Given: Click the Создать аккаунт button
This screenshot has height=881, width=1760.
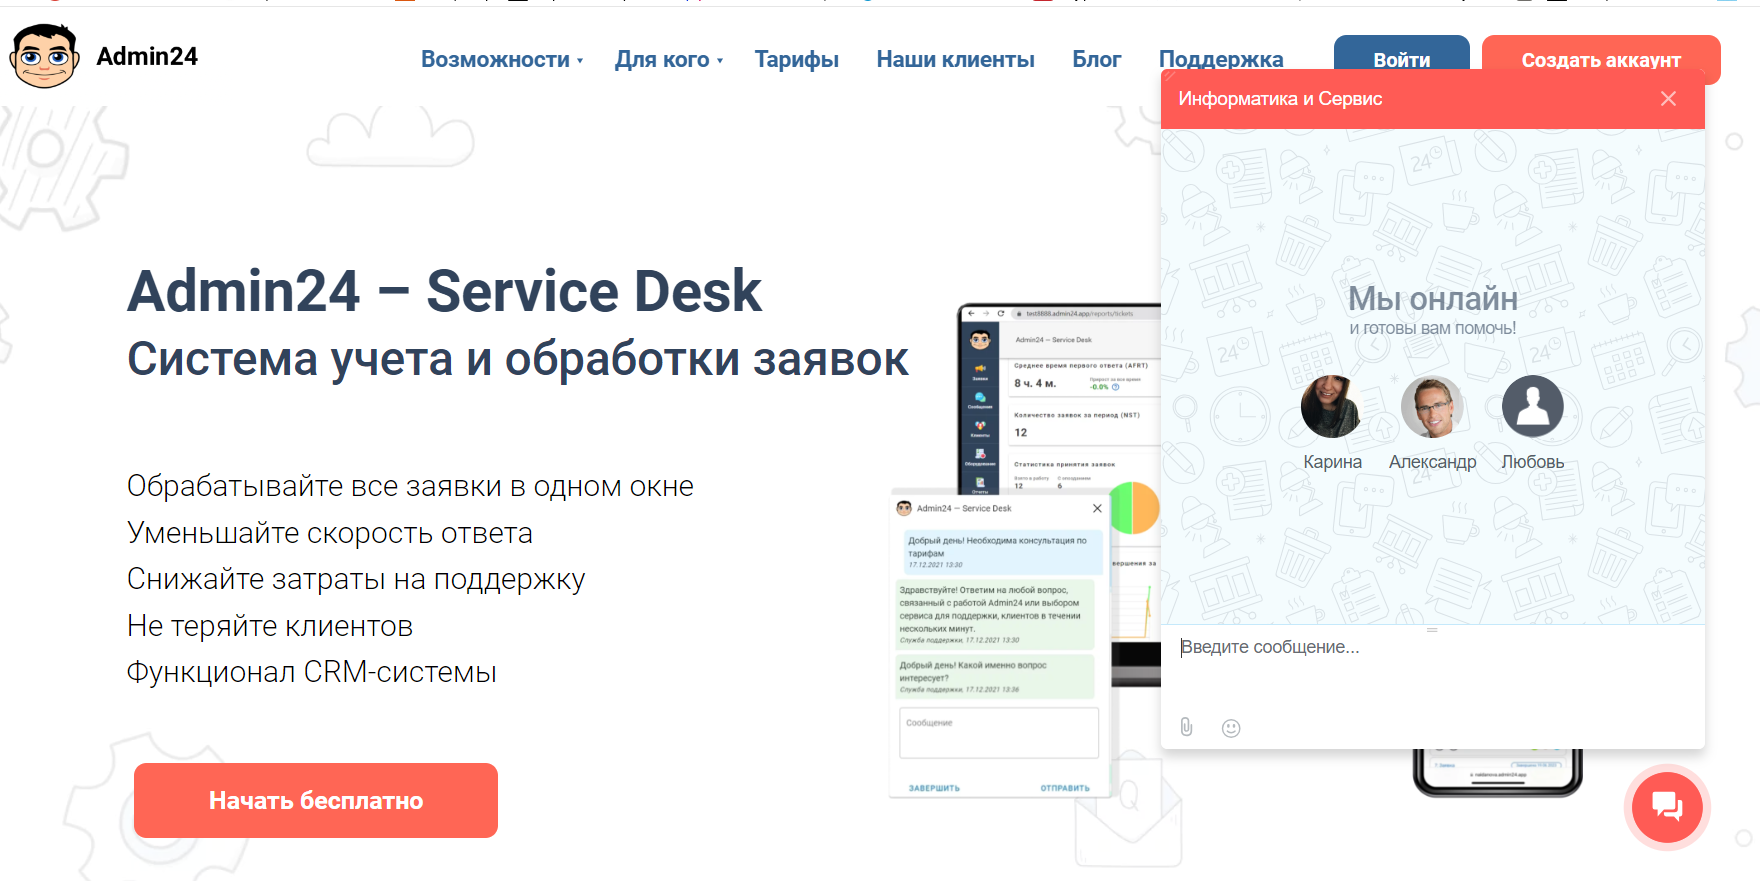Looking at the screenshot, I should (1601, 59).
